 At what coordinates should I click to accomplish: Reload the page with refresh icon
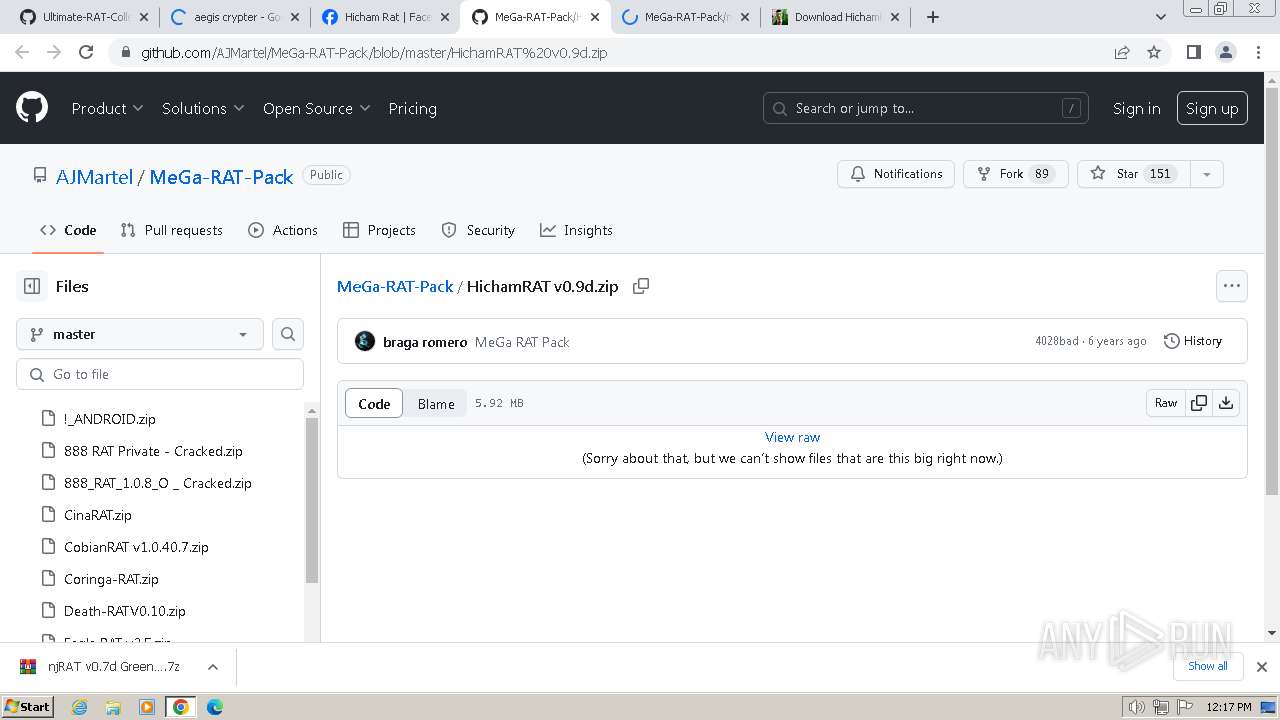86,52
